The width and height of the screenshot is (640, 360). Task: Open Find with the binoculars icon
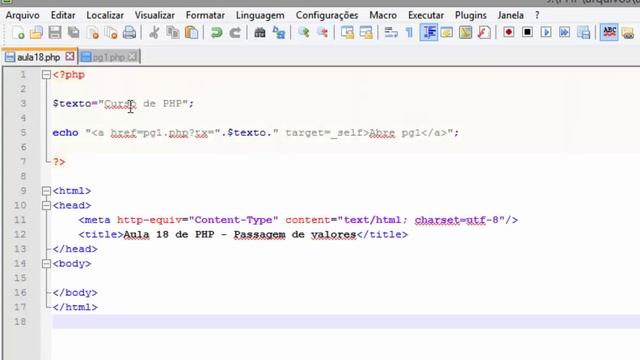click(x=260, y=32)
